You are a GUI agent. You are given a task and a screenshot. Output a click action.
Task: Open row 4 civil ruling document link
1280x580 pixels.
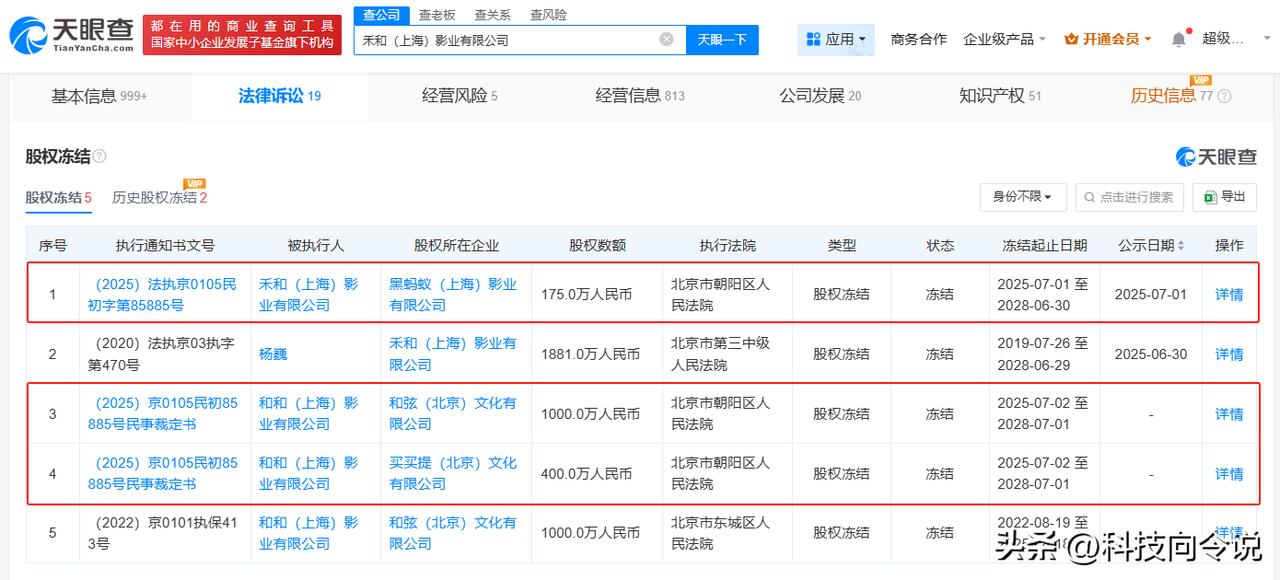click(x=163, y=474)
